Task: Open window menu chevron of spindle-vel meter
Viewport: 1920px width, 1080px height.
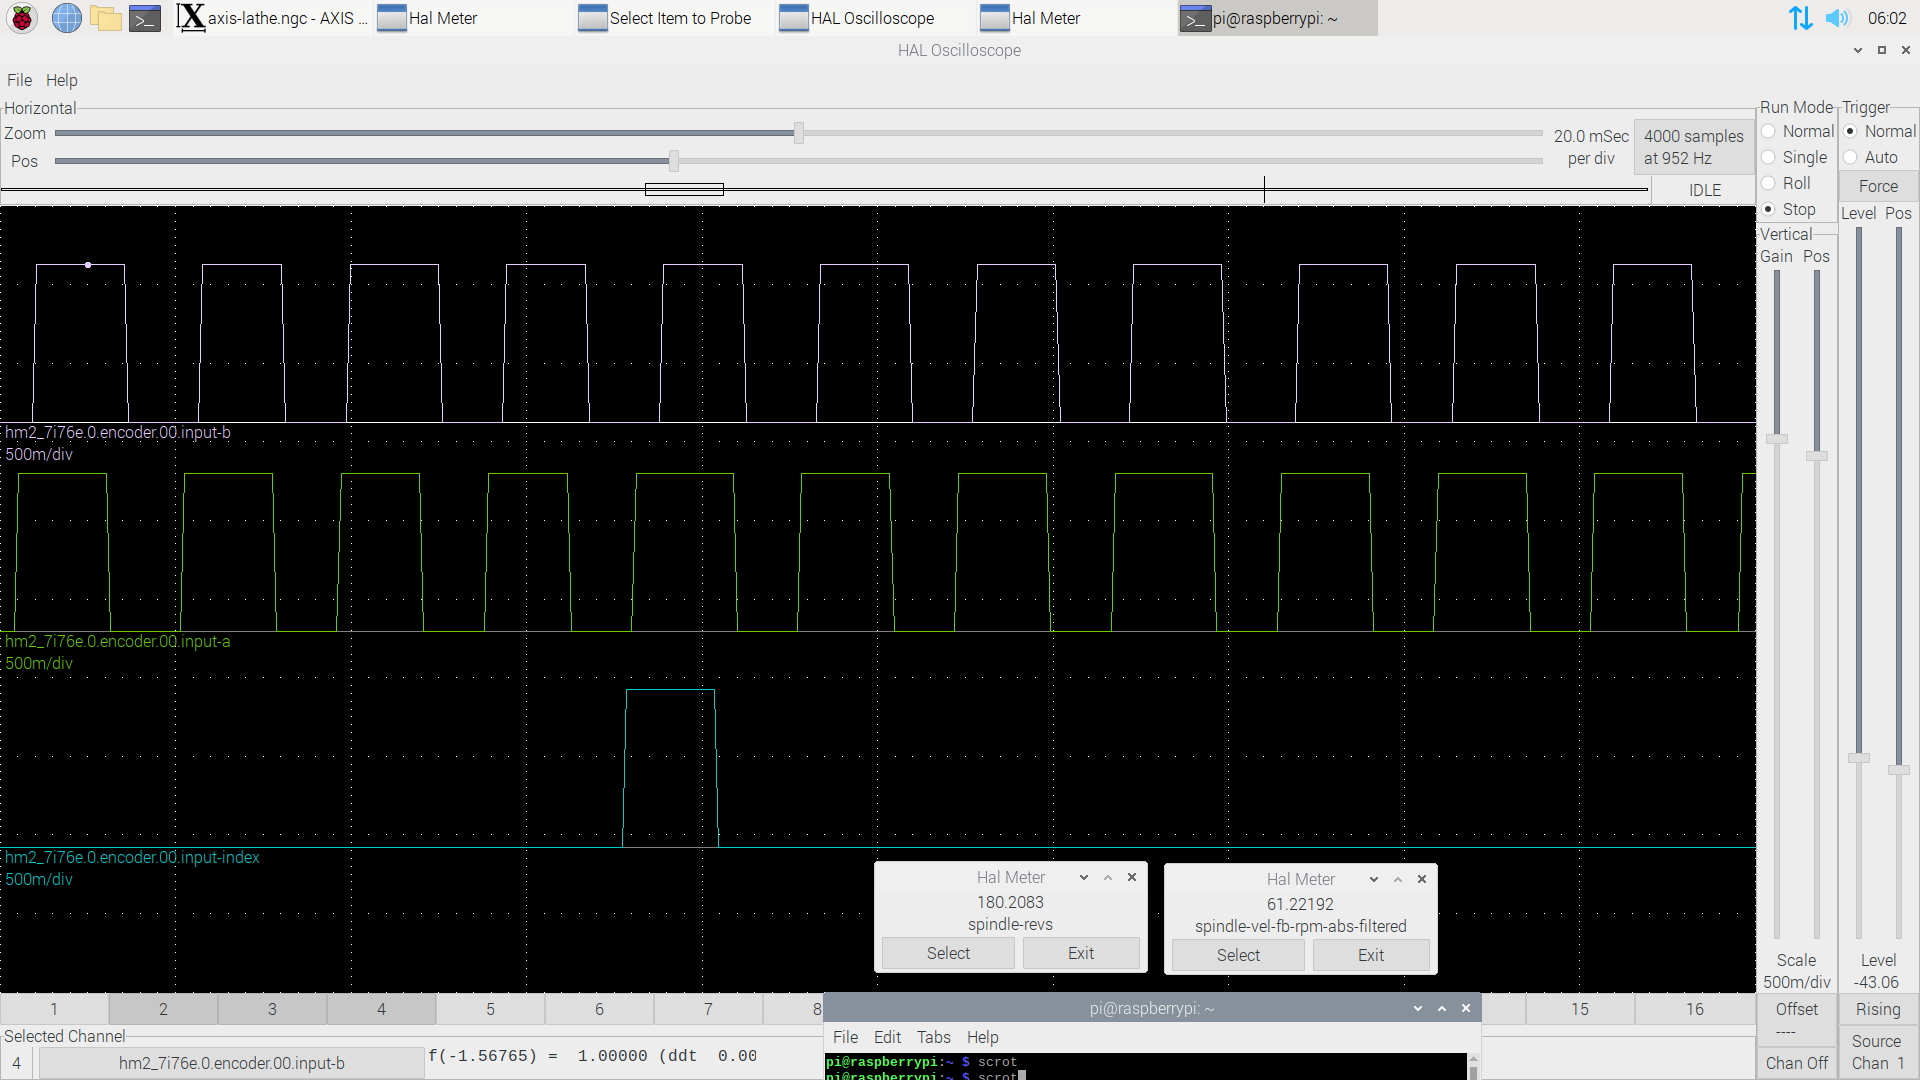Action: click(1374, 879)
